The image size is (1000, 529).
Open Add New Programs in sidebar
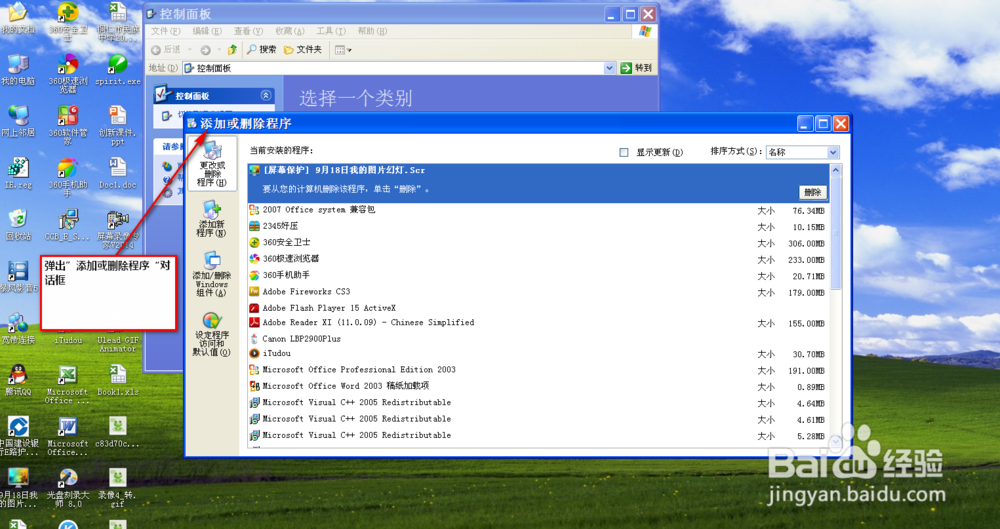(212, 219)
